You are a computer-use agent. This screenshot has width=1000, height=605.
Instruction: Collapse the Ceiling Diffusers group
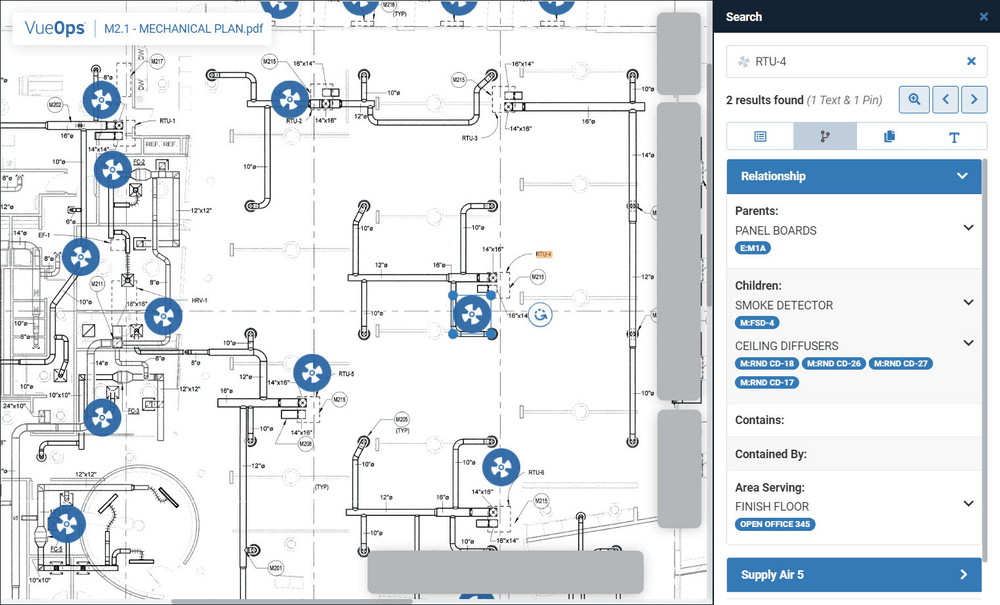click(968, 343)
